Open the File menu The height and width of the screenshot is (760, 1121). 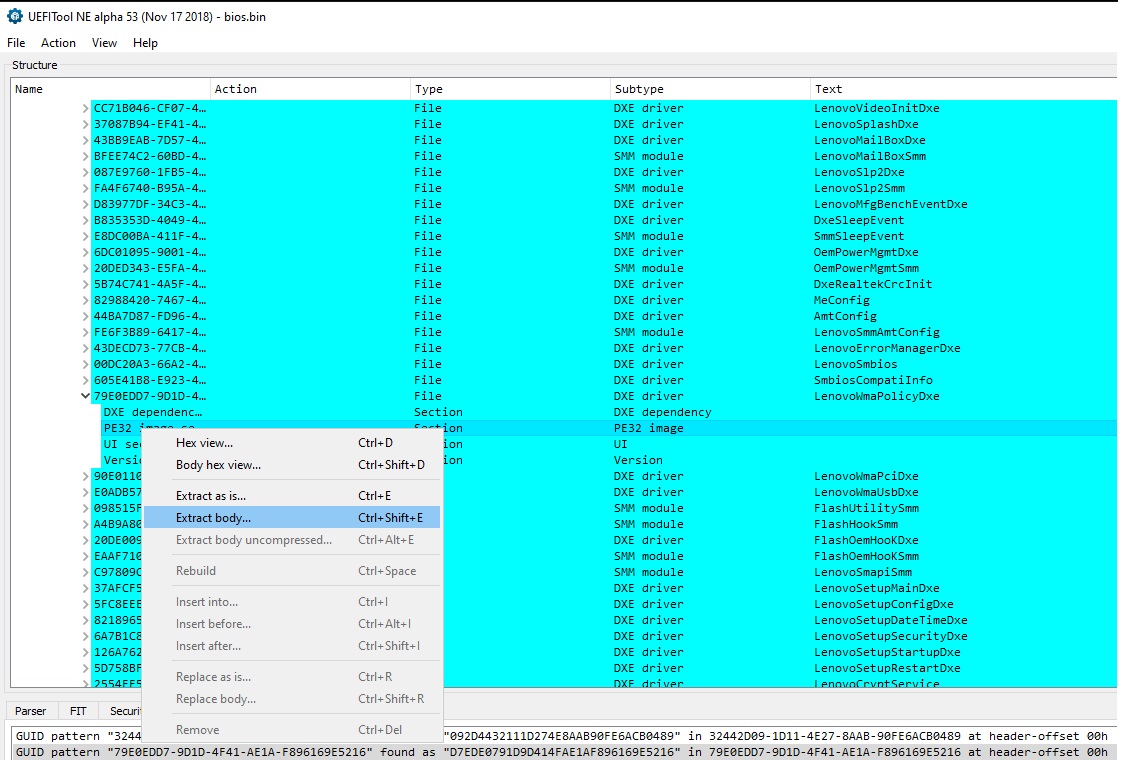pos(16,43)
